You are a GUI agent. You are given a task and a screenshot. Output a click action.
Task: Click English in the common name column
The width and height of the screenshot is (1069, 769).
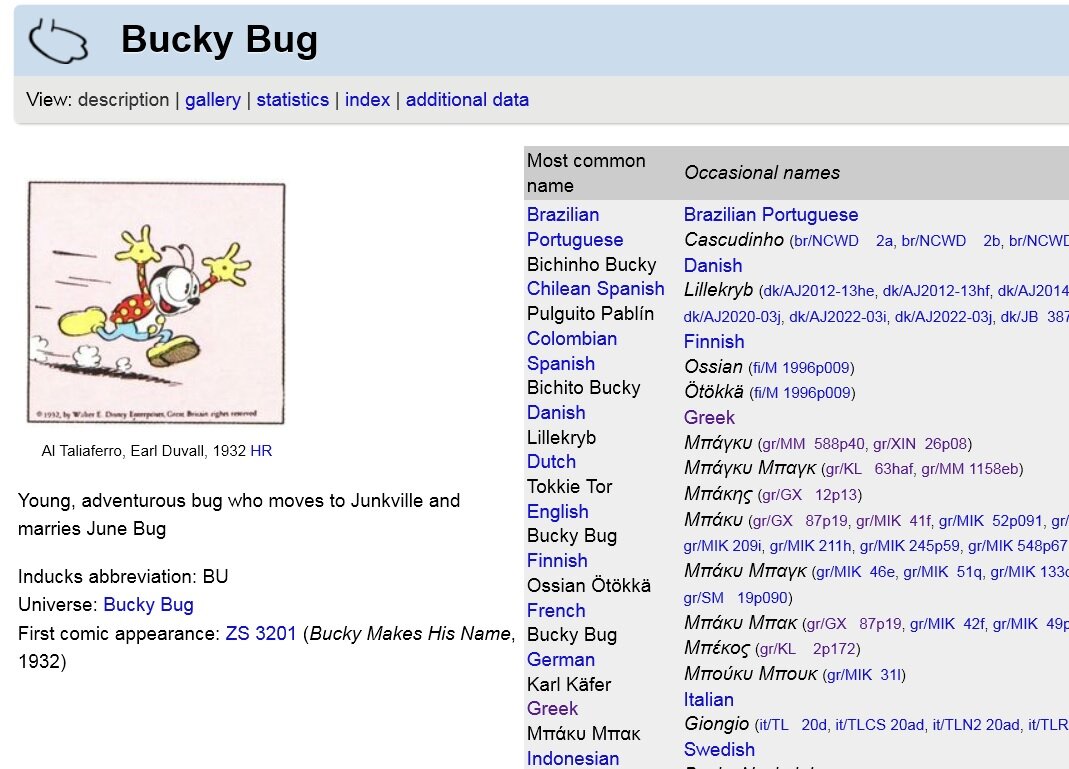[557, 511]
